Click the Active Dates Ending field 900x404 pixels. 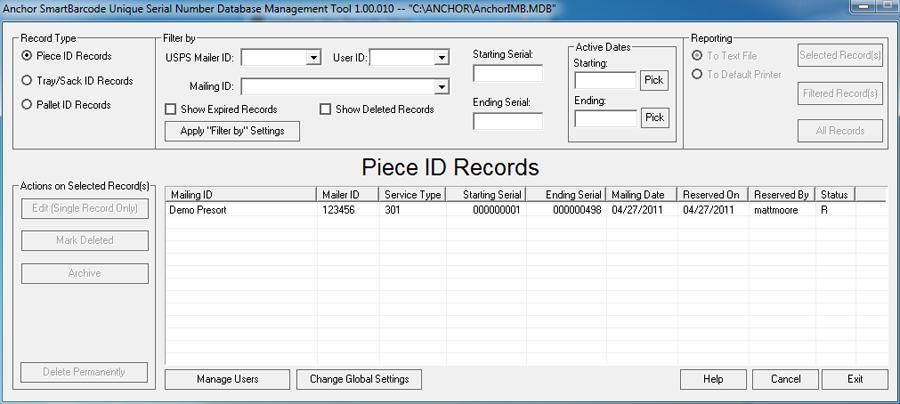[x=606, y=118]
